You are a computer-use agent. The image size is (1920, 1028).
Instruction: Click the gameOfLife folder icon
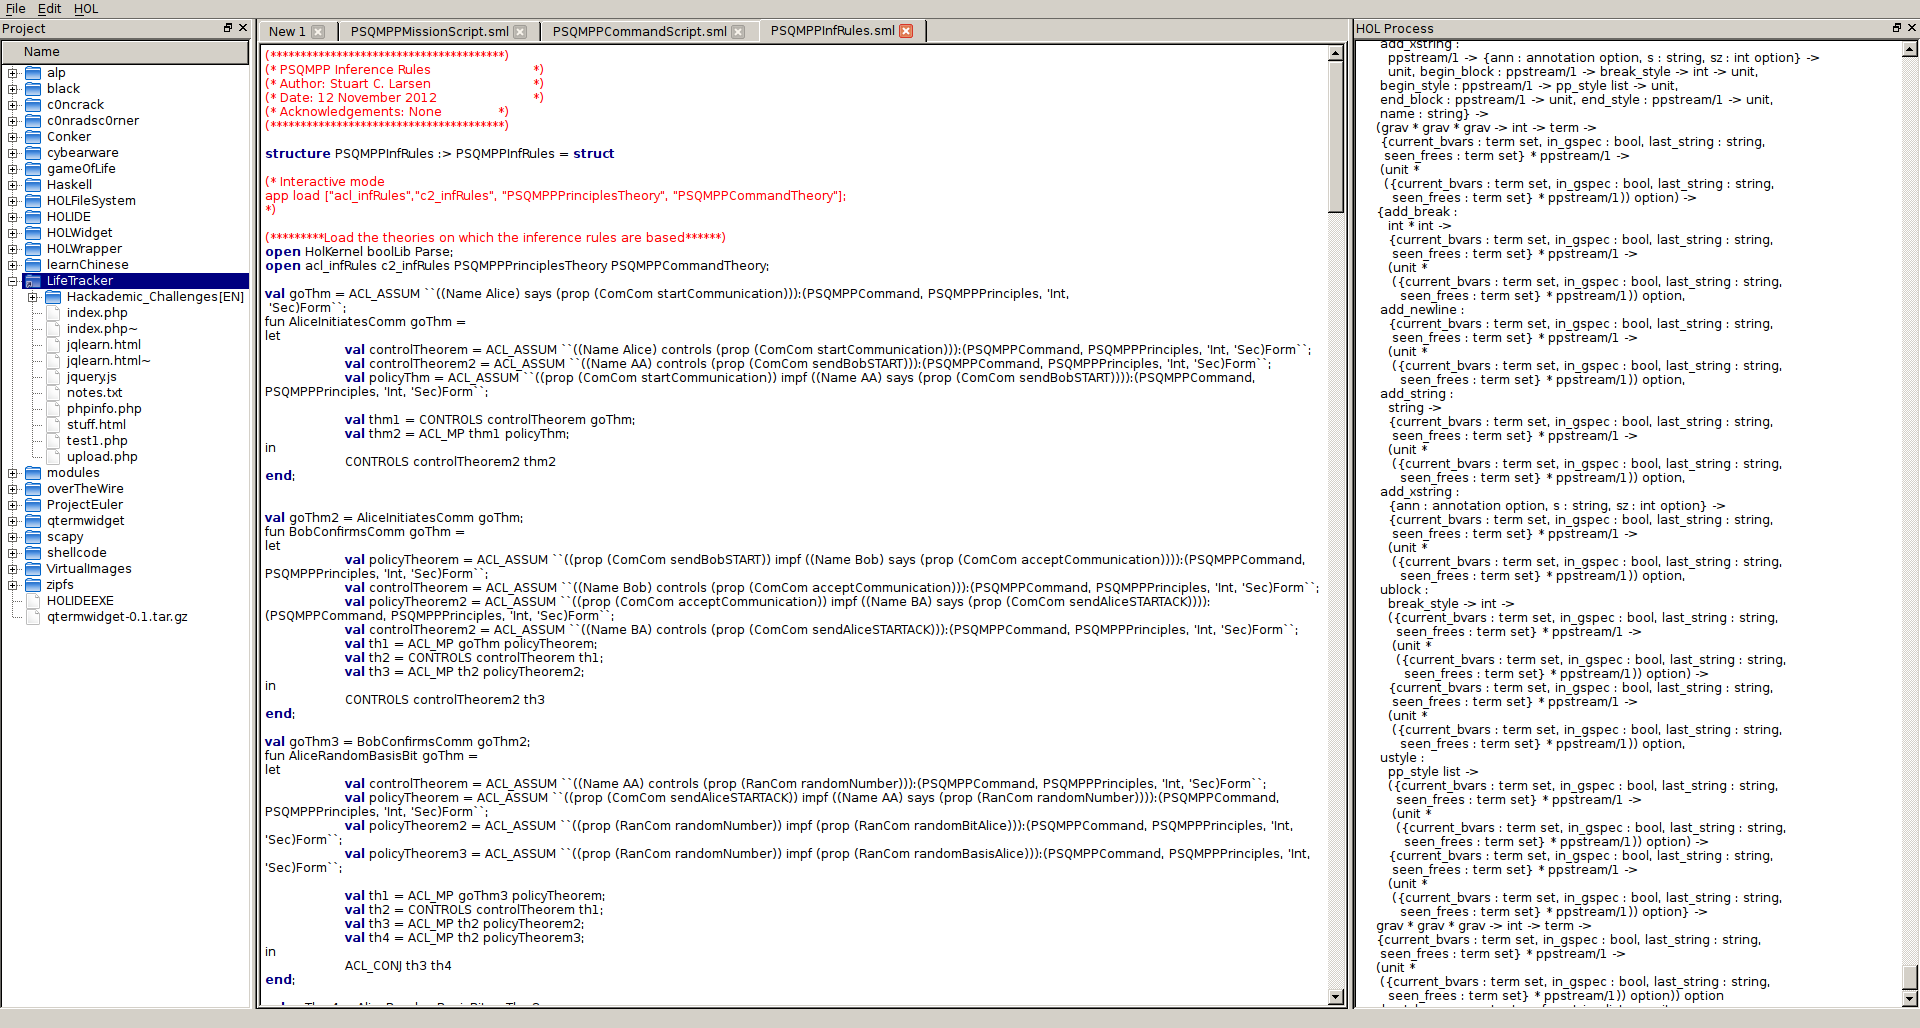tap(33, 169)
